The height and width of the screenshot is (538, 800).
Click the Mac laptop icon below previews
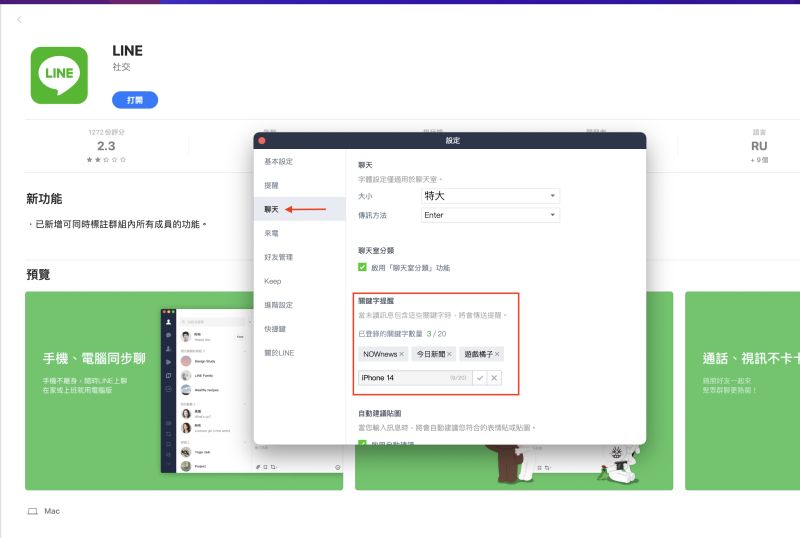[x=32, y=511]
